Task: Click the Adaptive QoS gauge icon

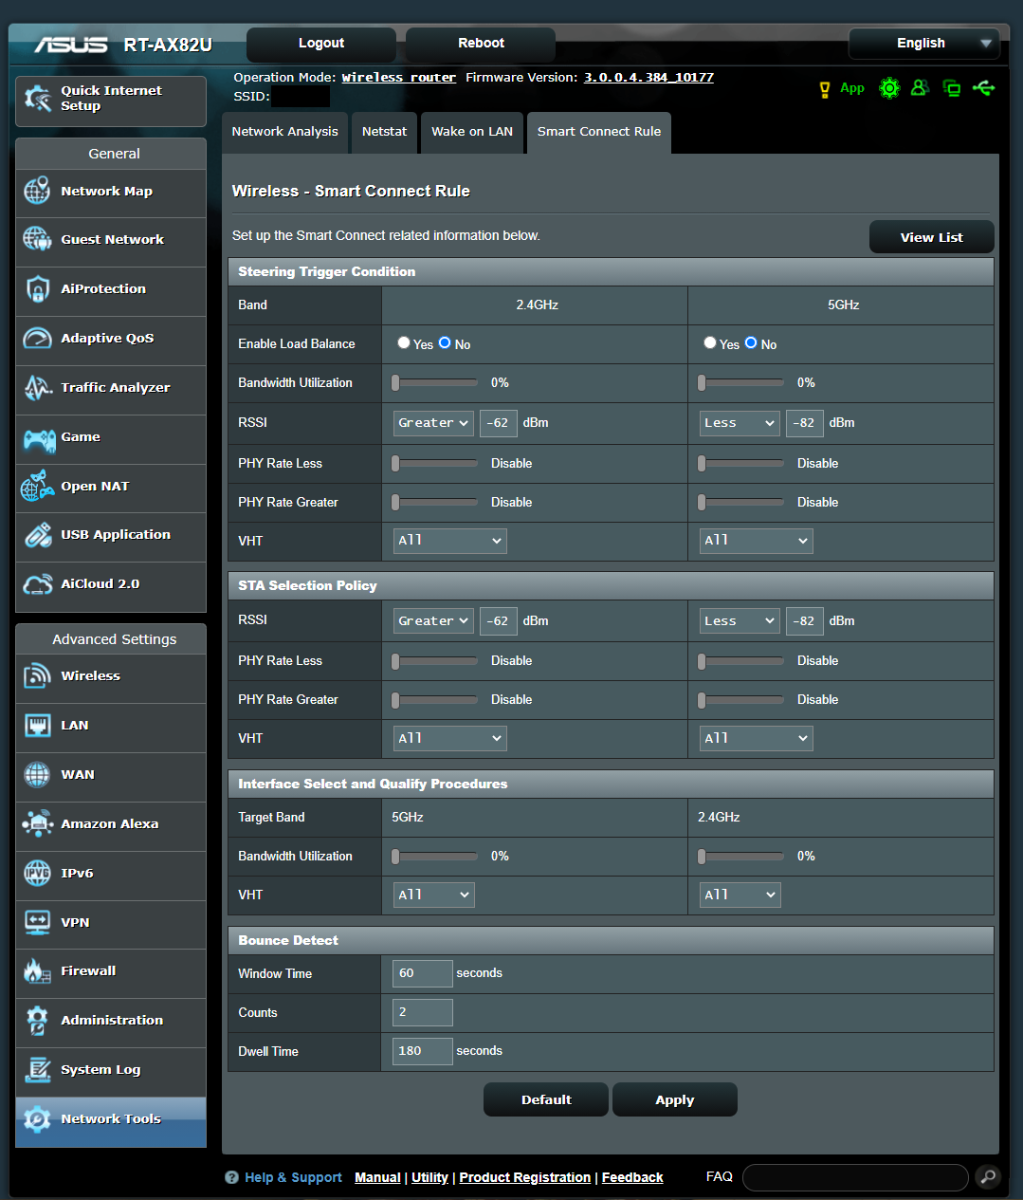Action: click(37, 338)
